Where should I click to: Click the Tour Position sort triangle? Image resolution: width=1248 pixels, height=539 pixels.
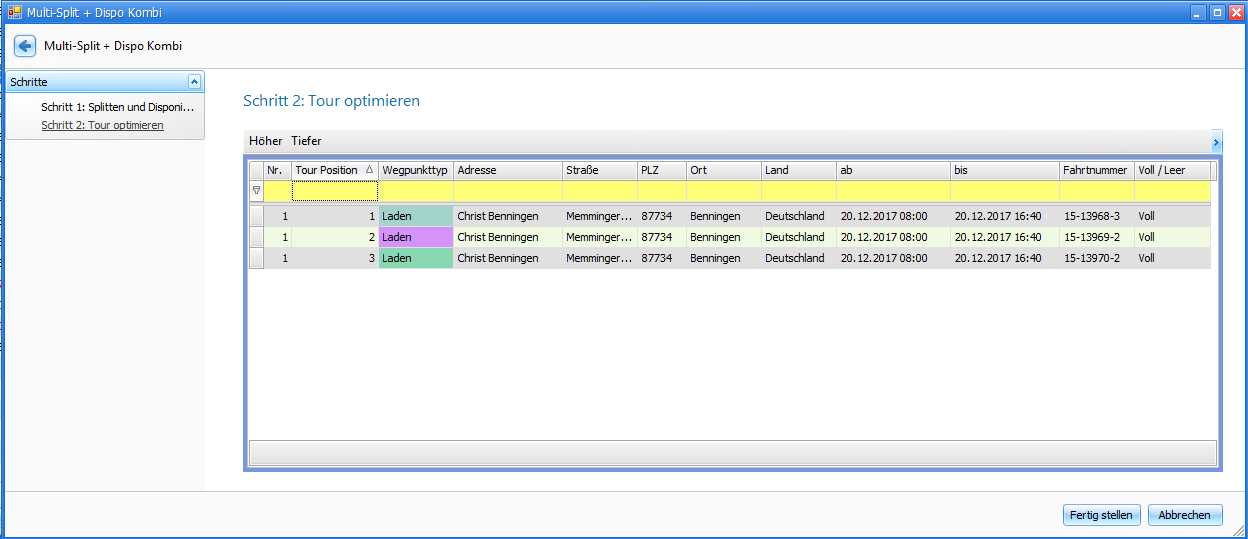[x=369, y=170]
